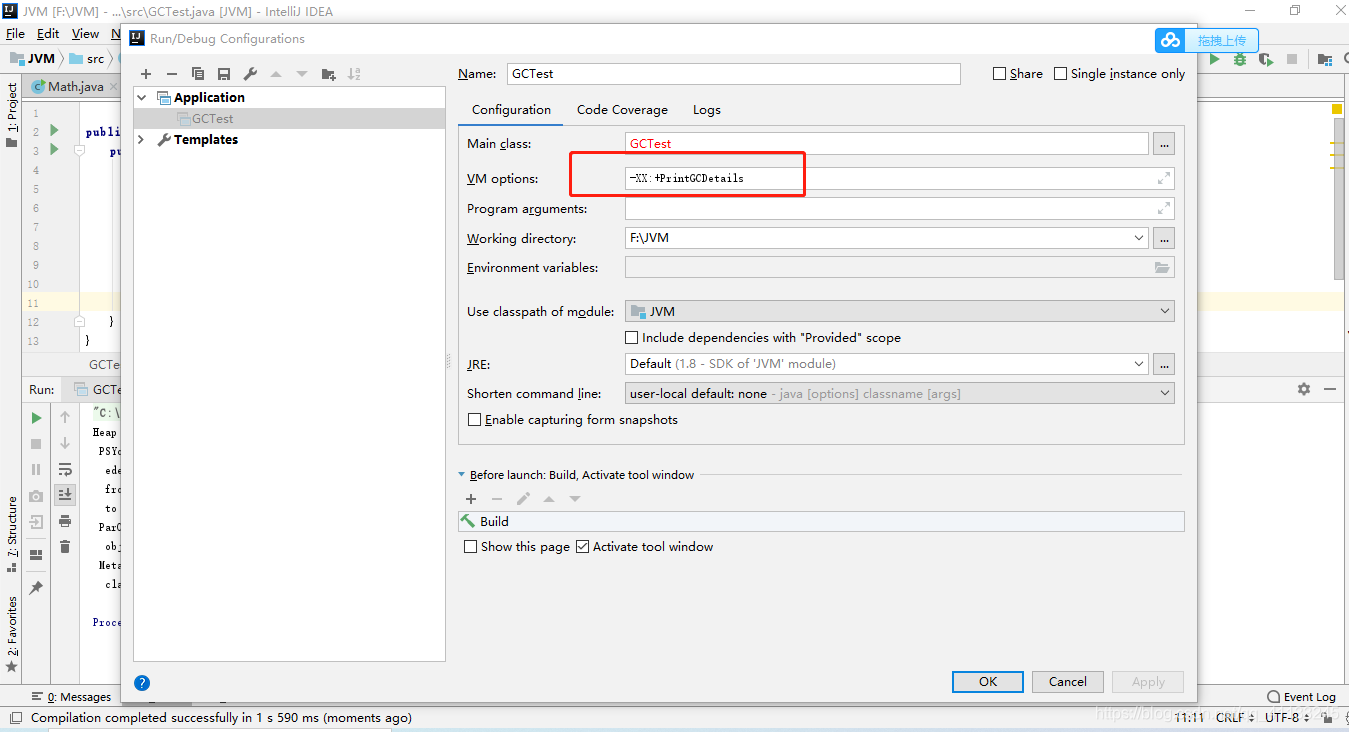Open Shorten command line dropdown

(1165, 394)
